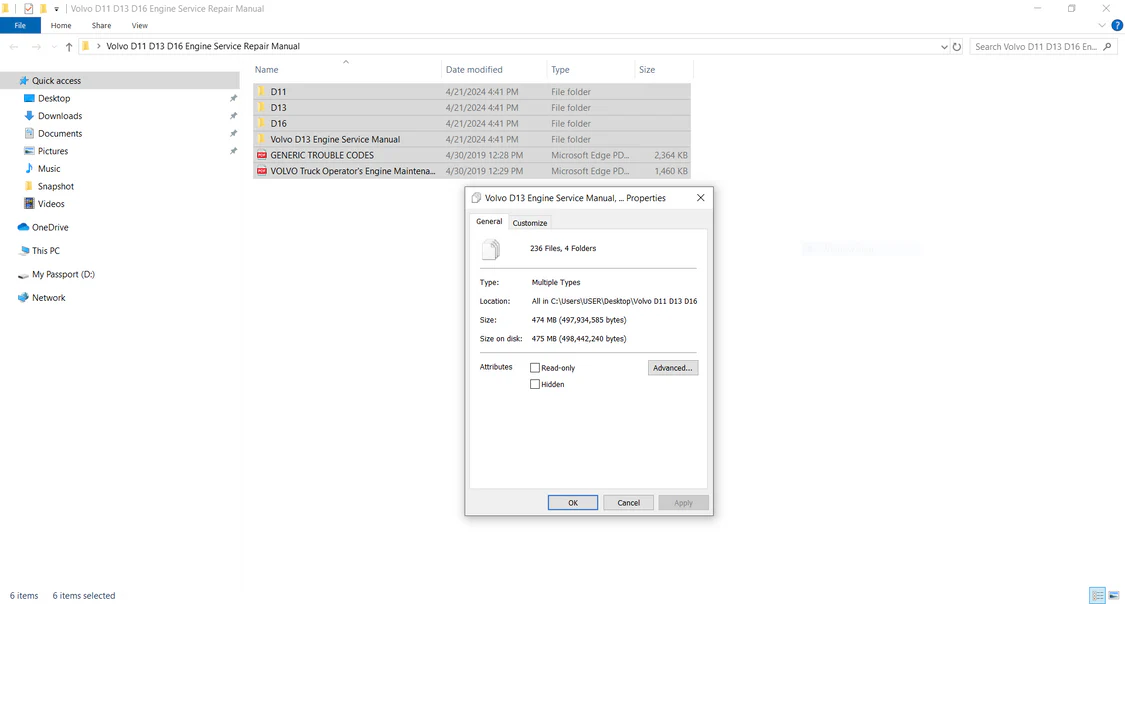Open the File menu

point(20,25)
